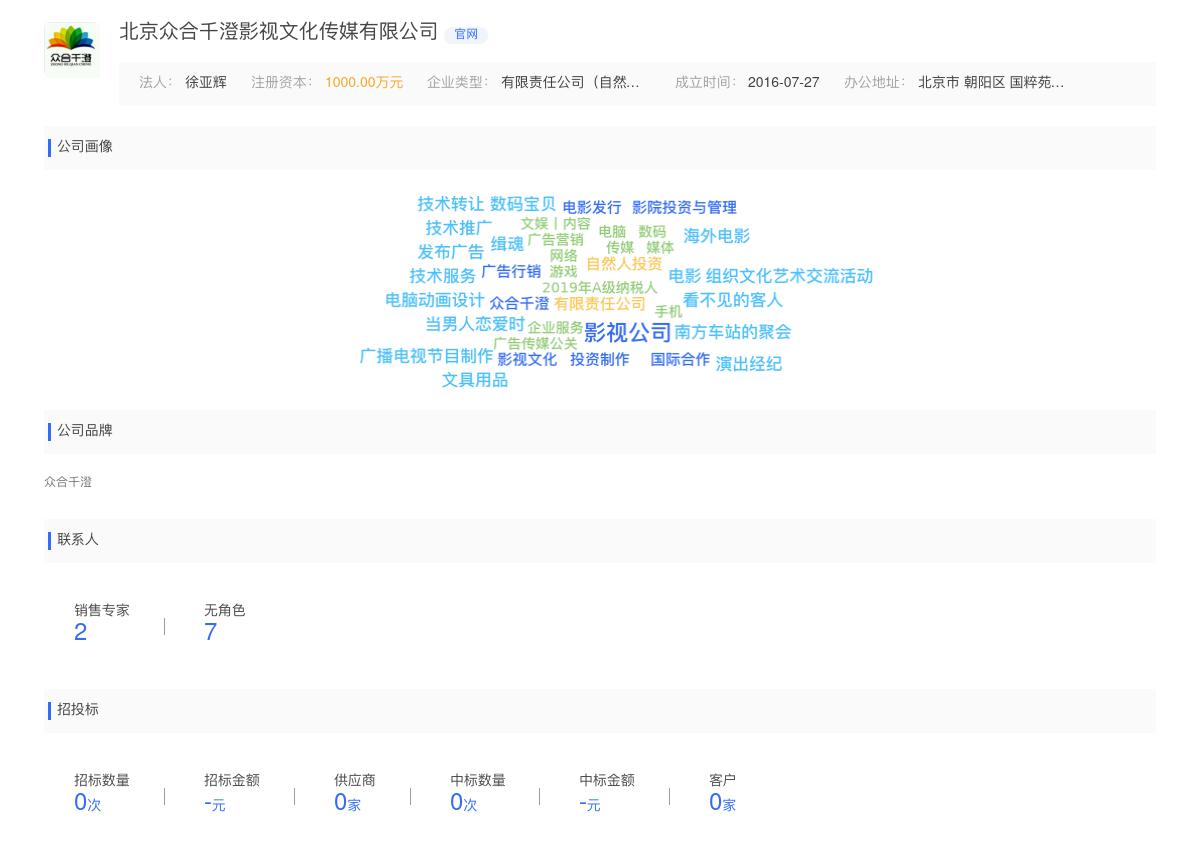
Task: Click the 广播电视节目制作 word cloud tag
Action: pos(426,356)
